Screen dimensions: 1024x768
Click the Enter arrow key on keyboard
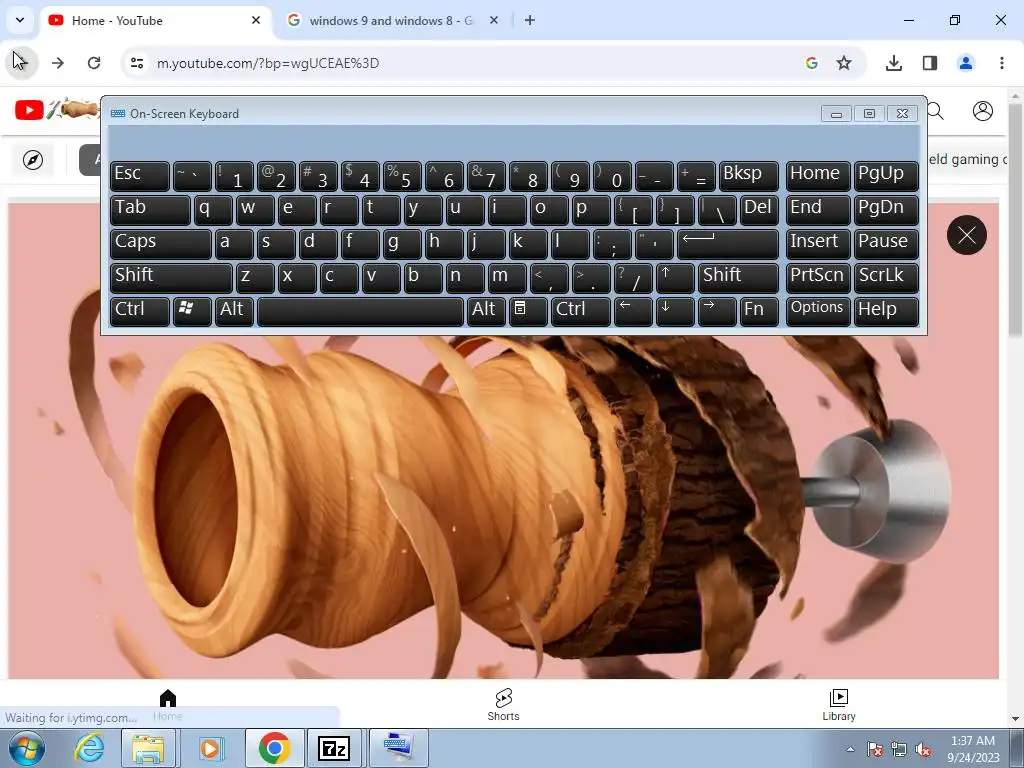pyautogui.click(x=728, y=244)
